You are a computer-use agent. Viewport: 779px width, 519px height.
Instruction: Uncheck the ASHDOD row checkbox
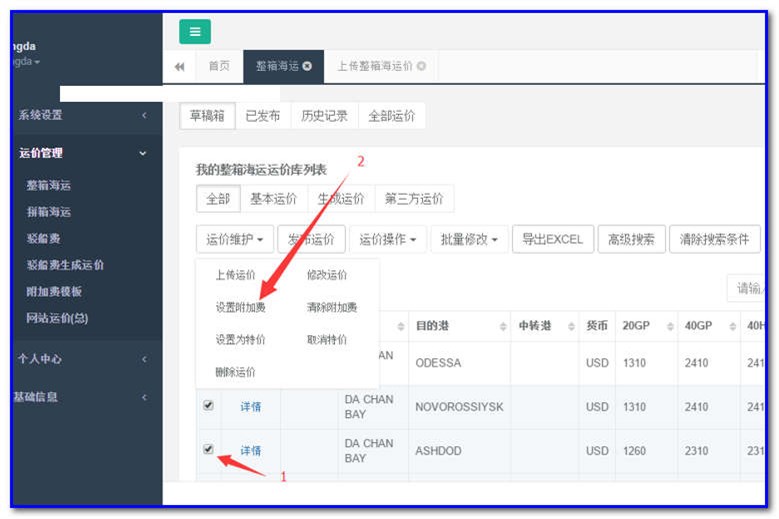click(209, 449)
